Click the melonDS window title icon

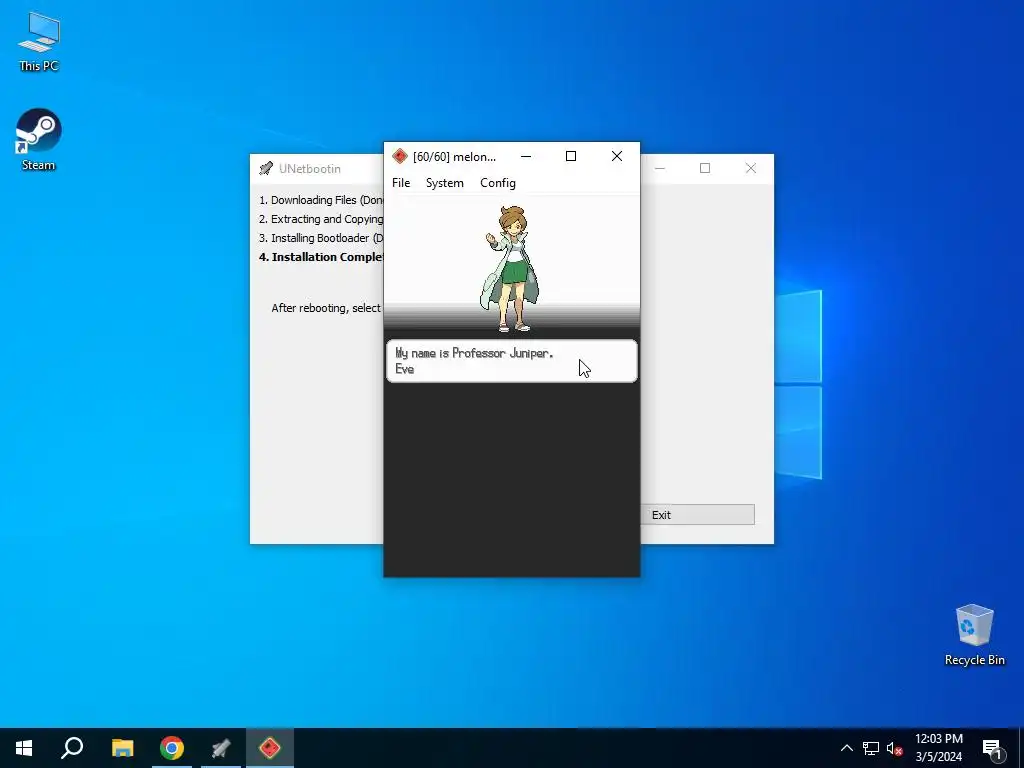point(400,157)
